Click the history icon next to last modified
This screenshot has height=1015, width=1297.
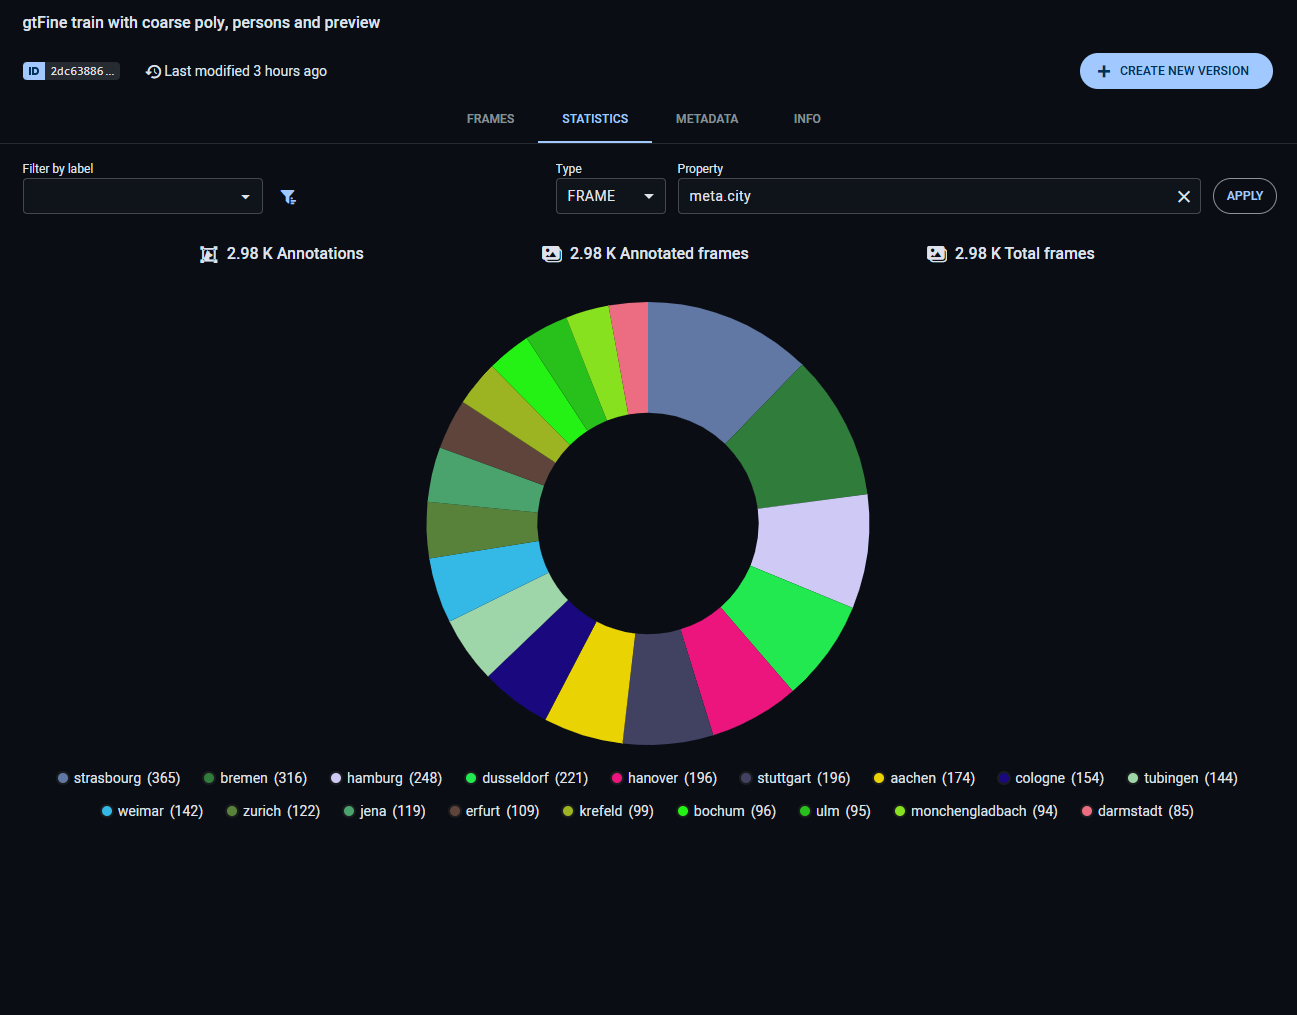click(x=152, y=71)
